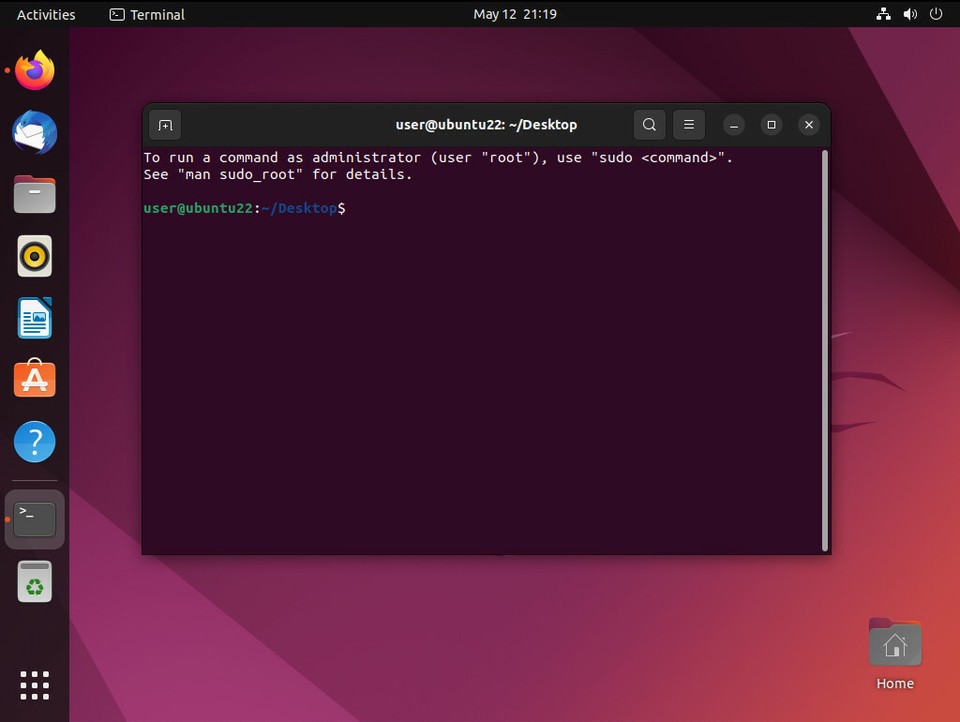The height and width of the screenshot is (722, 960).
Task: Show the Applications grid
Action: click(x=34, y=685)
